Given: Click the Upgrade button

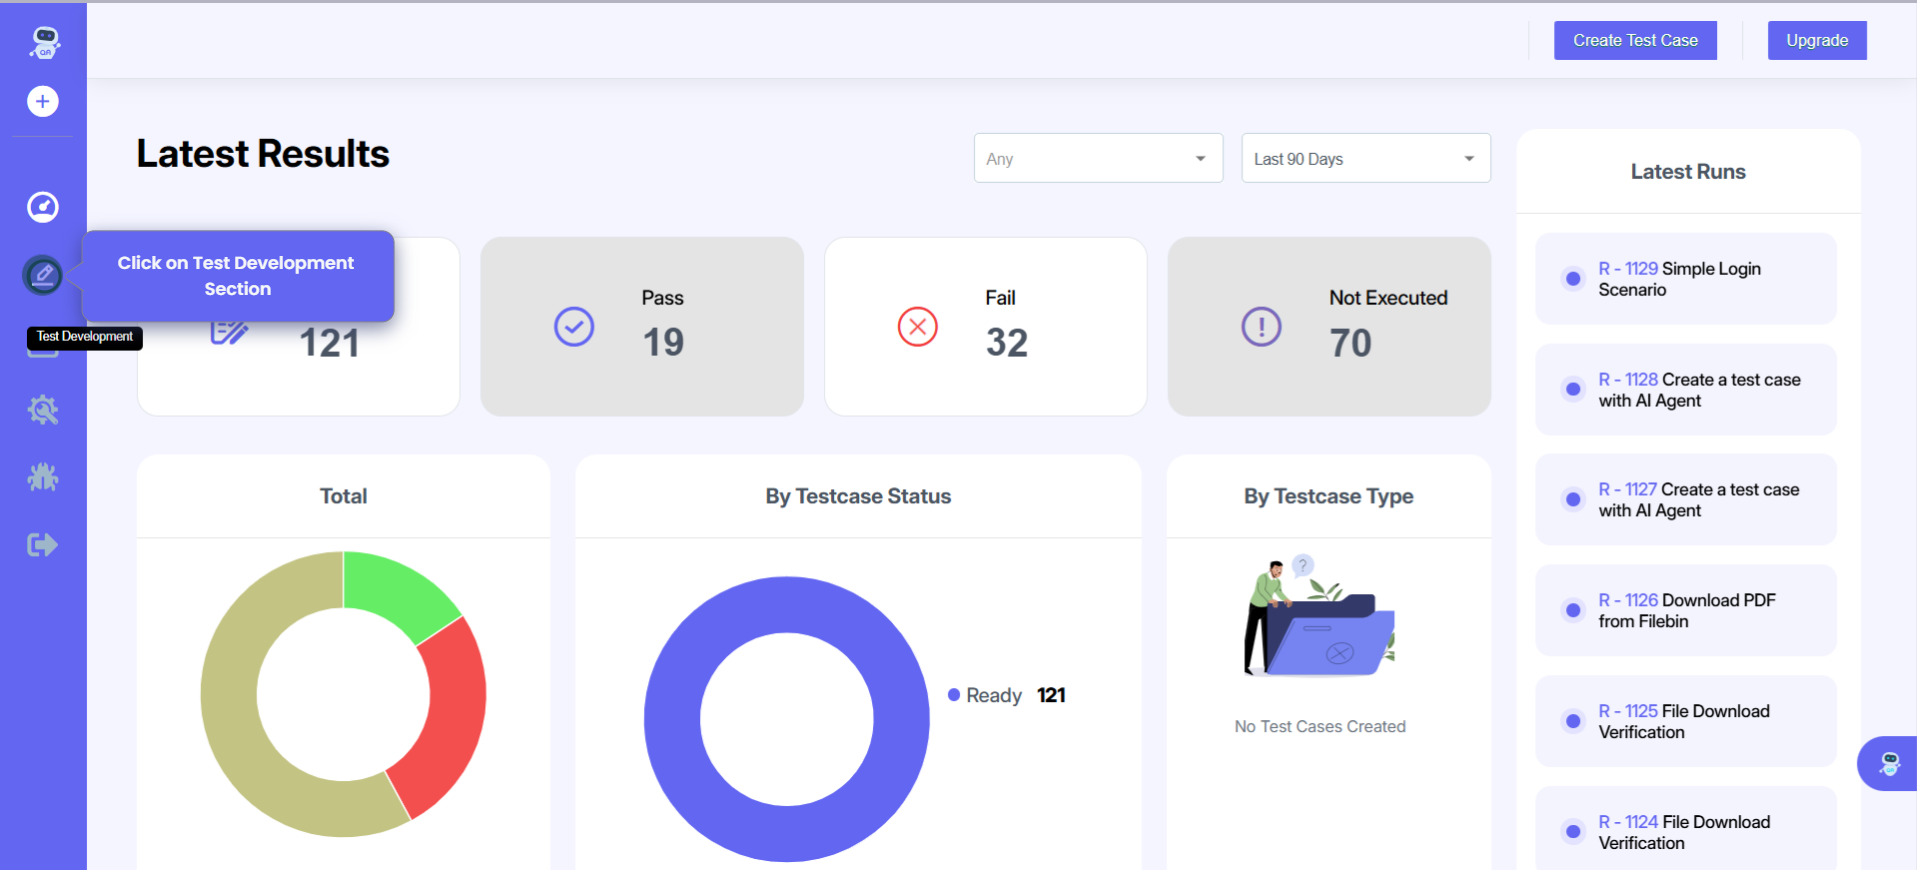Looking at the screenshot, I should click(1816, 41).
